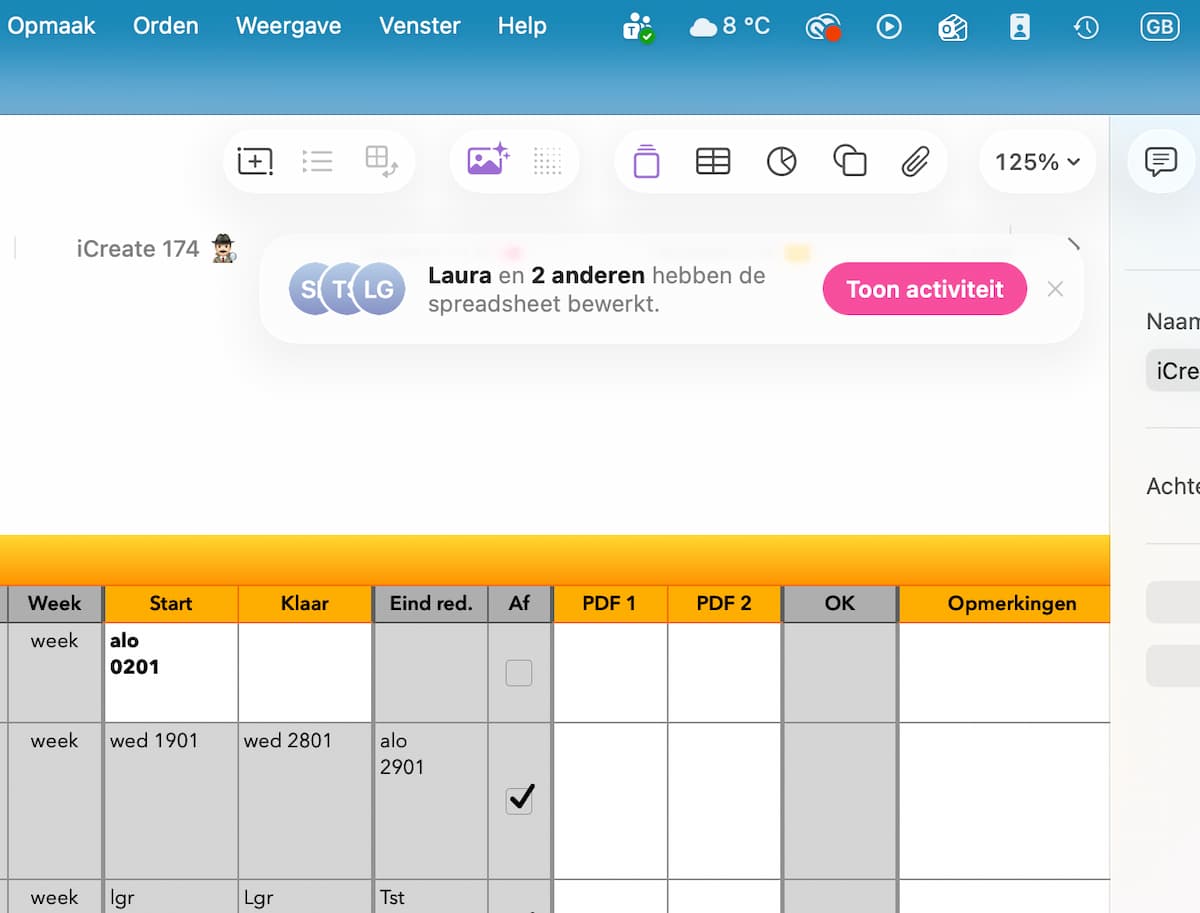Insert a table using the table icon
This screenshot has width=1200, height=913.
click(713, 161)
